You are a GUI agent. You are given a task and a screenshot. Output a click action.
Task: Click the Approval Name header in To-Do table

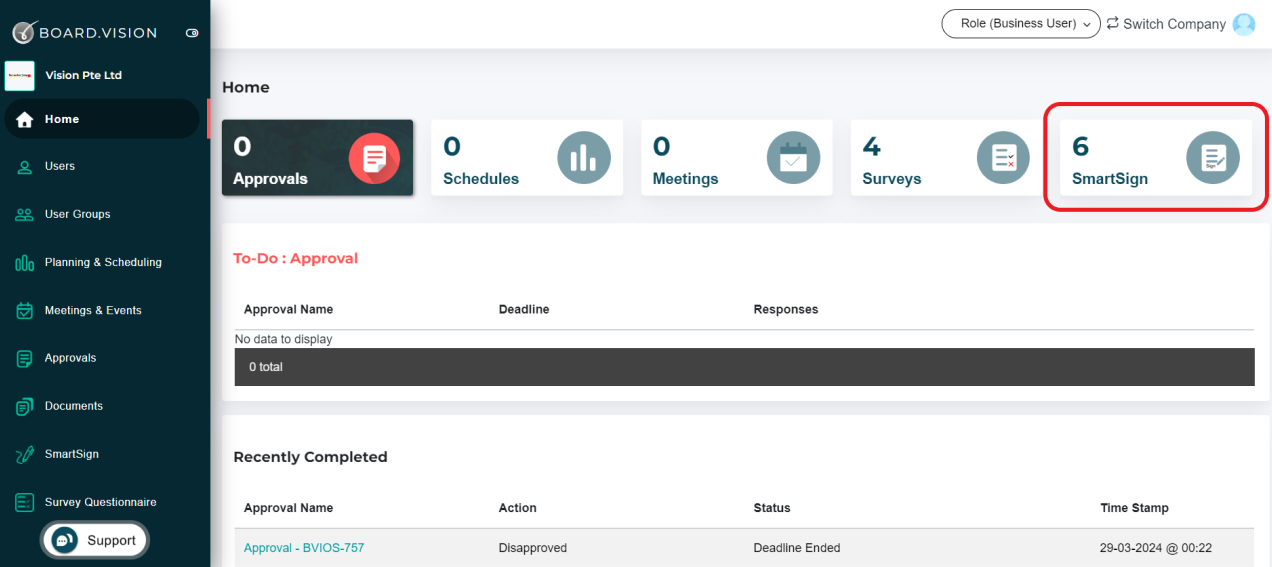click(288, 310)
